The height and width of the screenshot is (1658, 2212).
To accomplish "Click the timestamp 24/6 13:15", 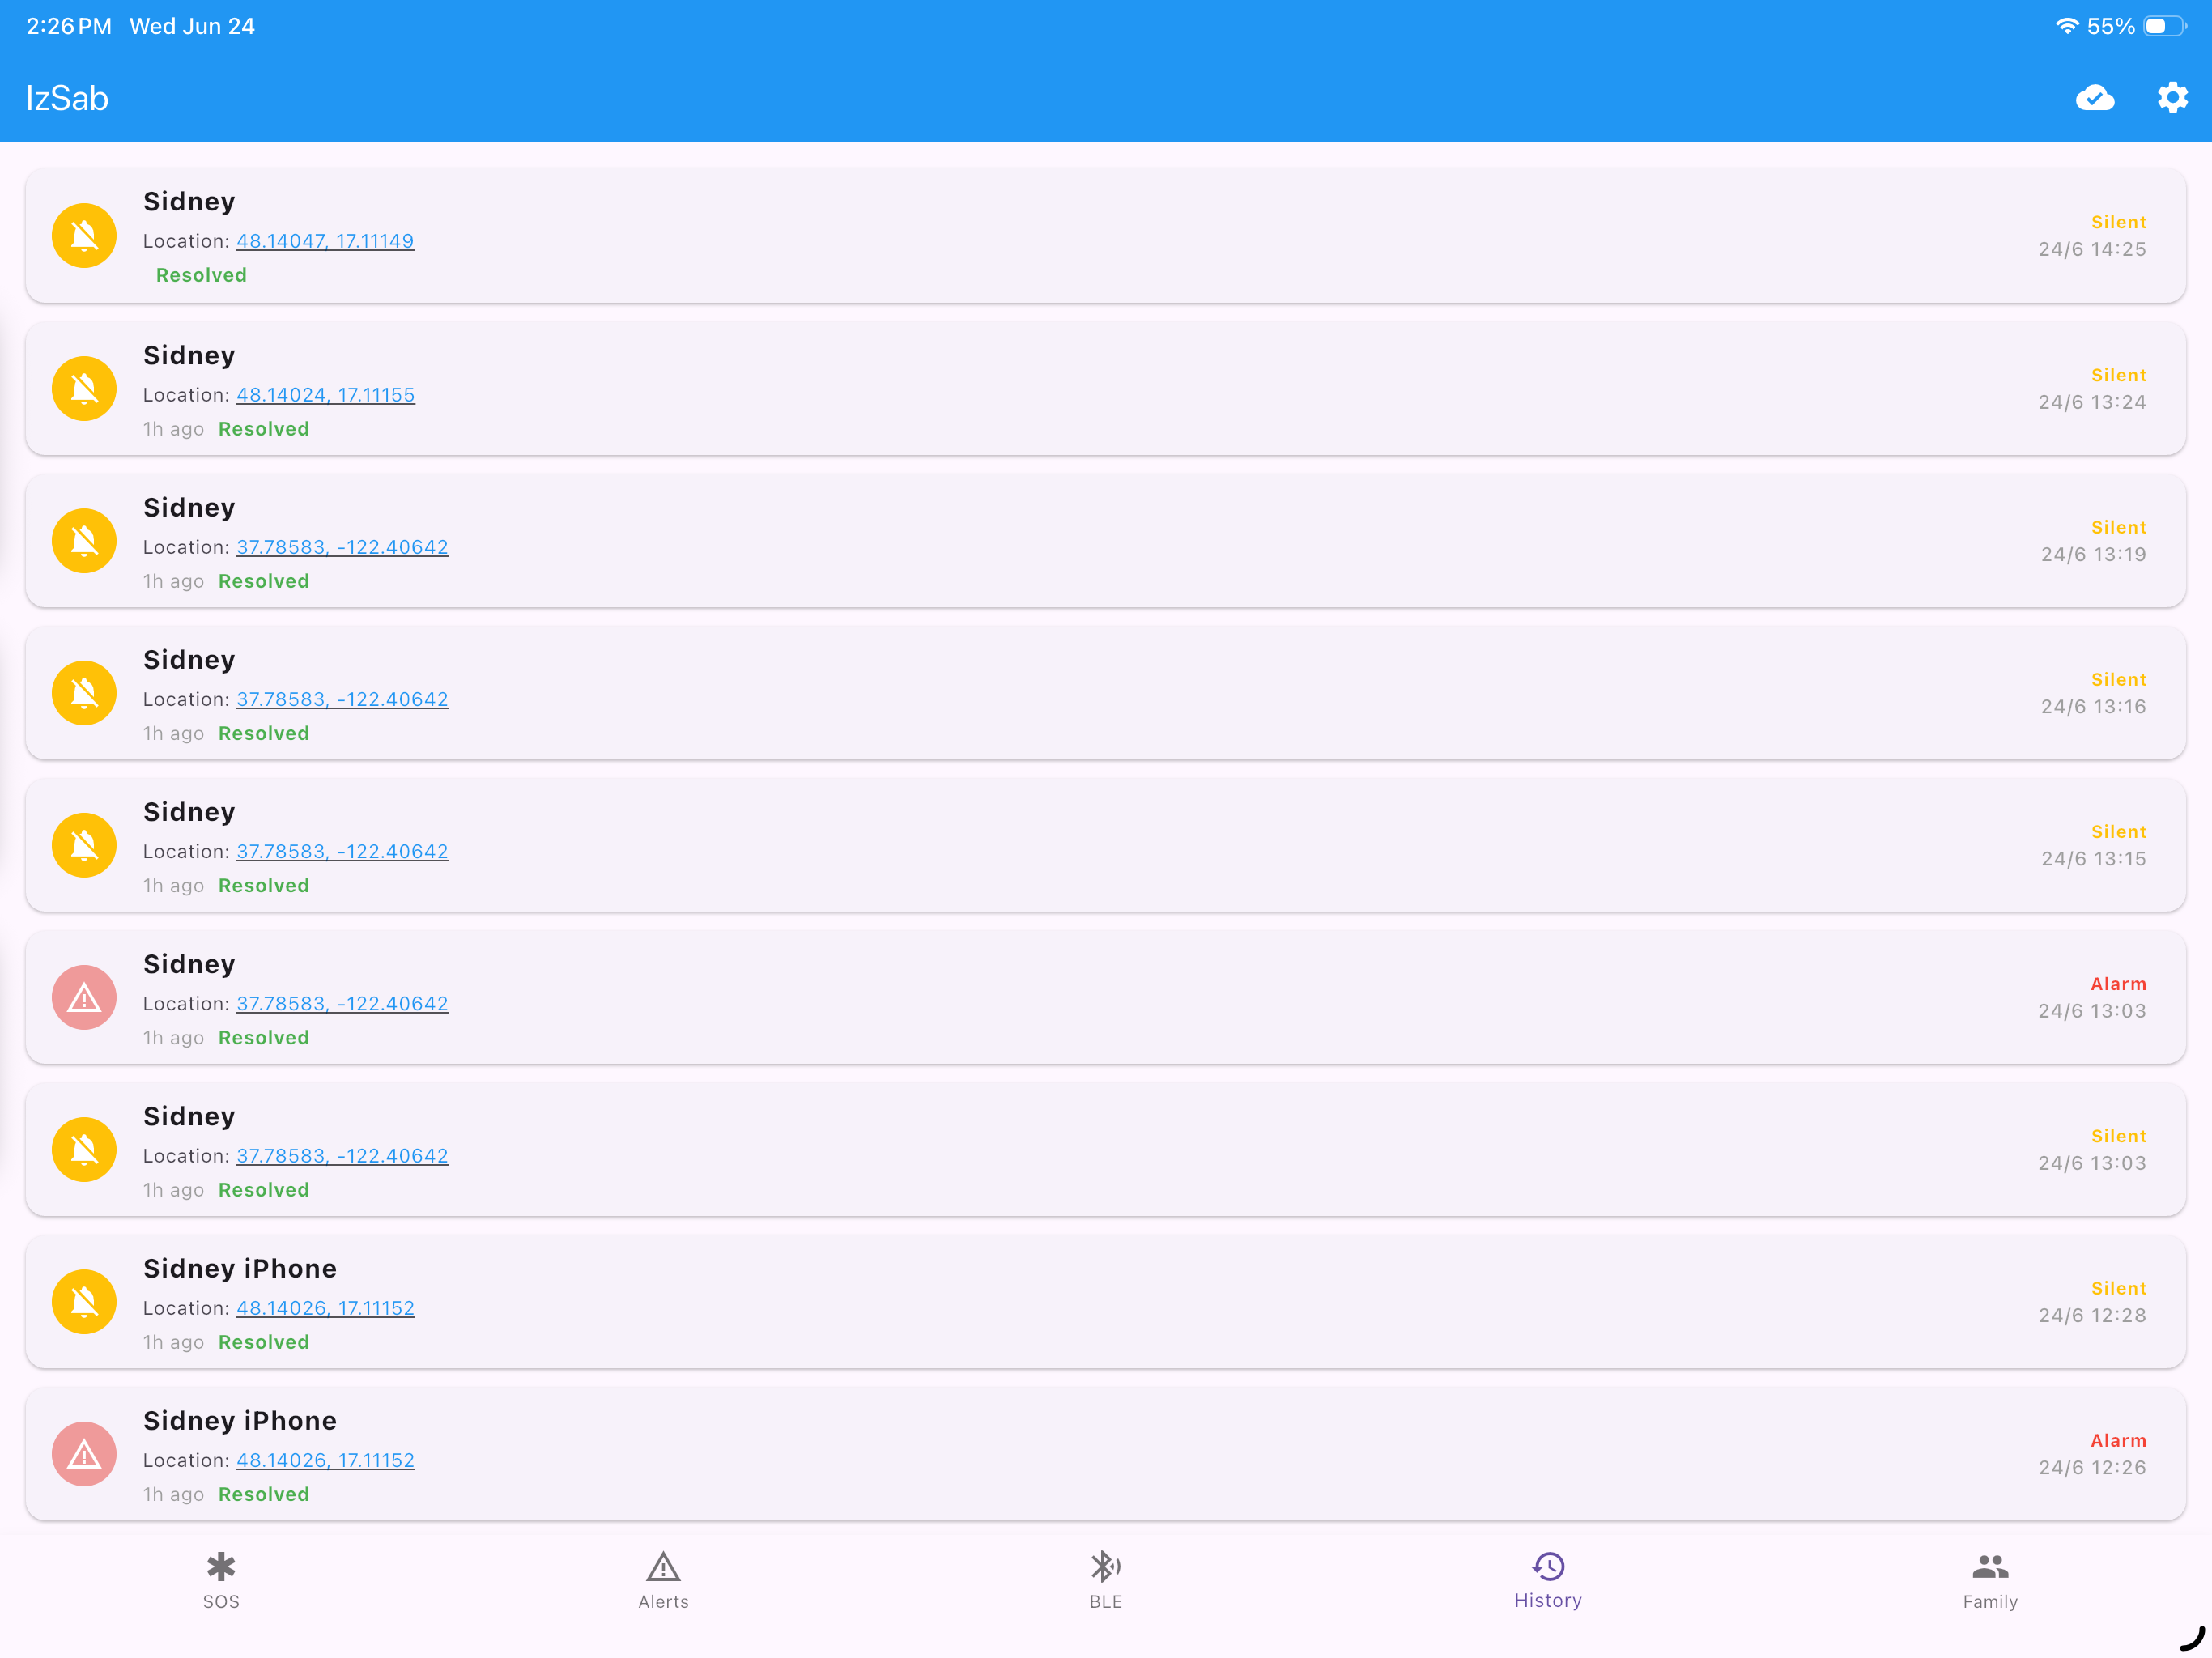I will [x=2093, y=858].
